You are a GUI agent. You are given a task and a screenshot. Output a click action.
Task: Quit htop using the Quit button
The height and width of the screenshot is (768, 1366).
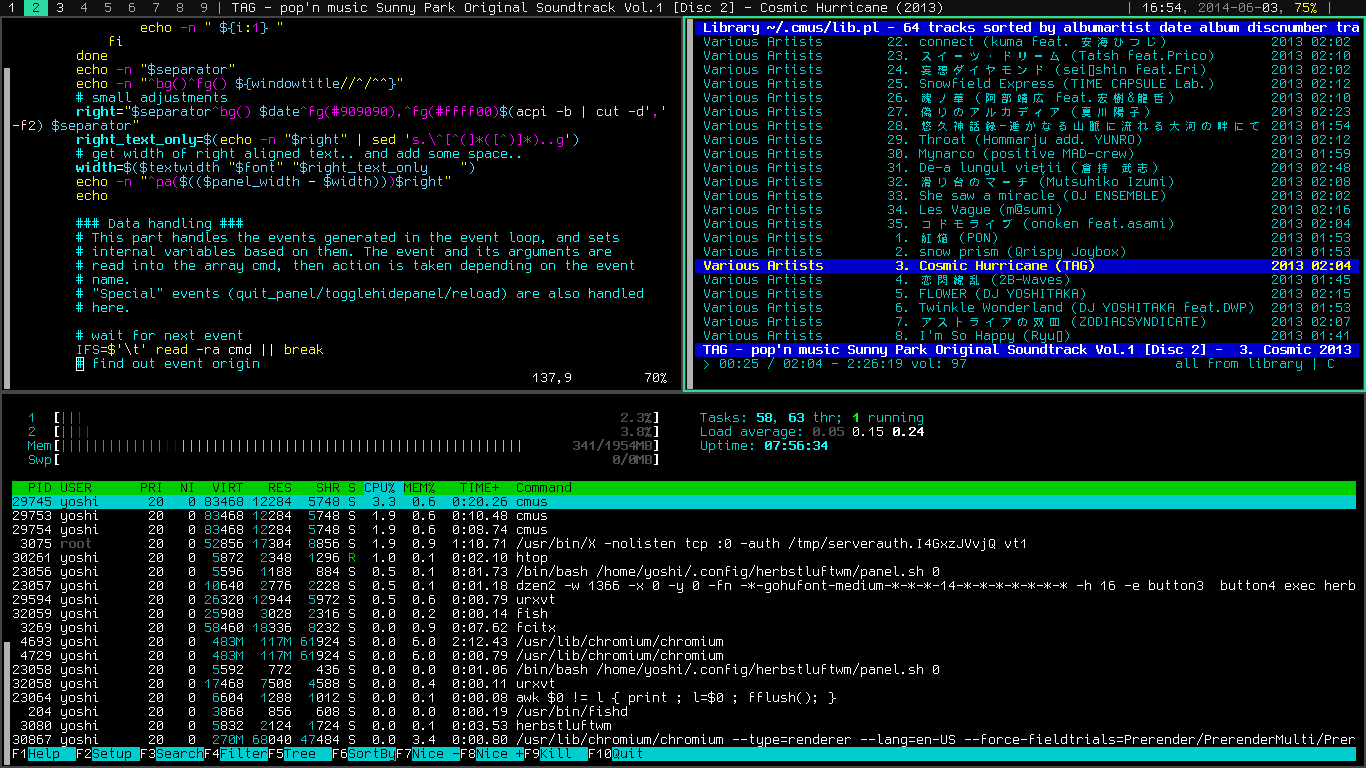(628, 754)
